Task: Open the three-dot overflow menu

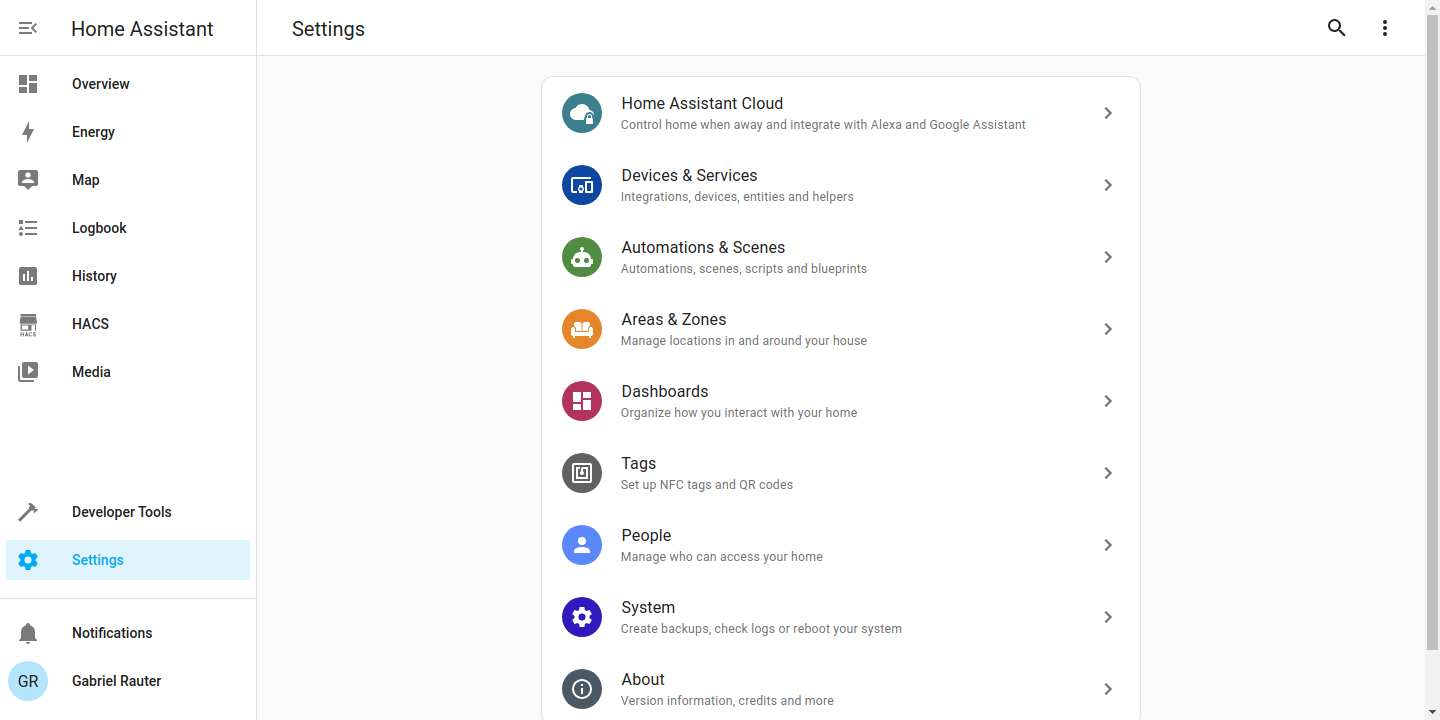Action: (1385, 28)
